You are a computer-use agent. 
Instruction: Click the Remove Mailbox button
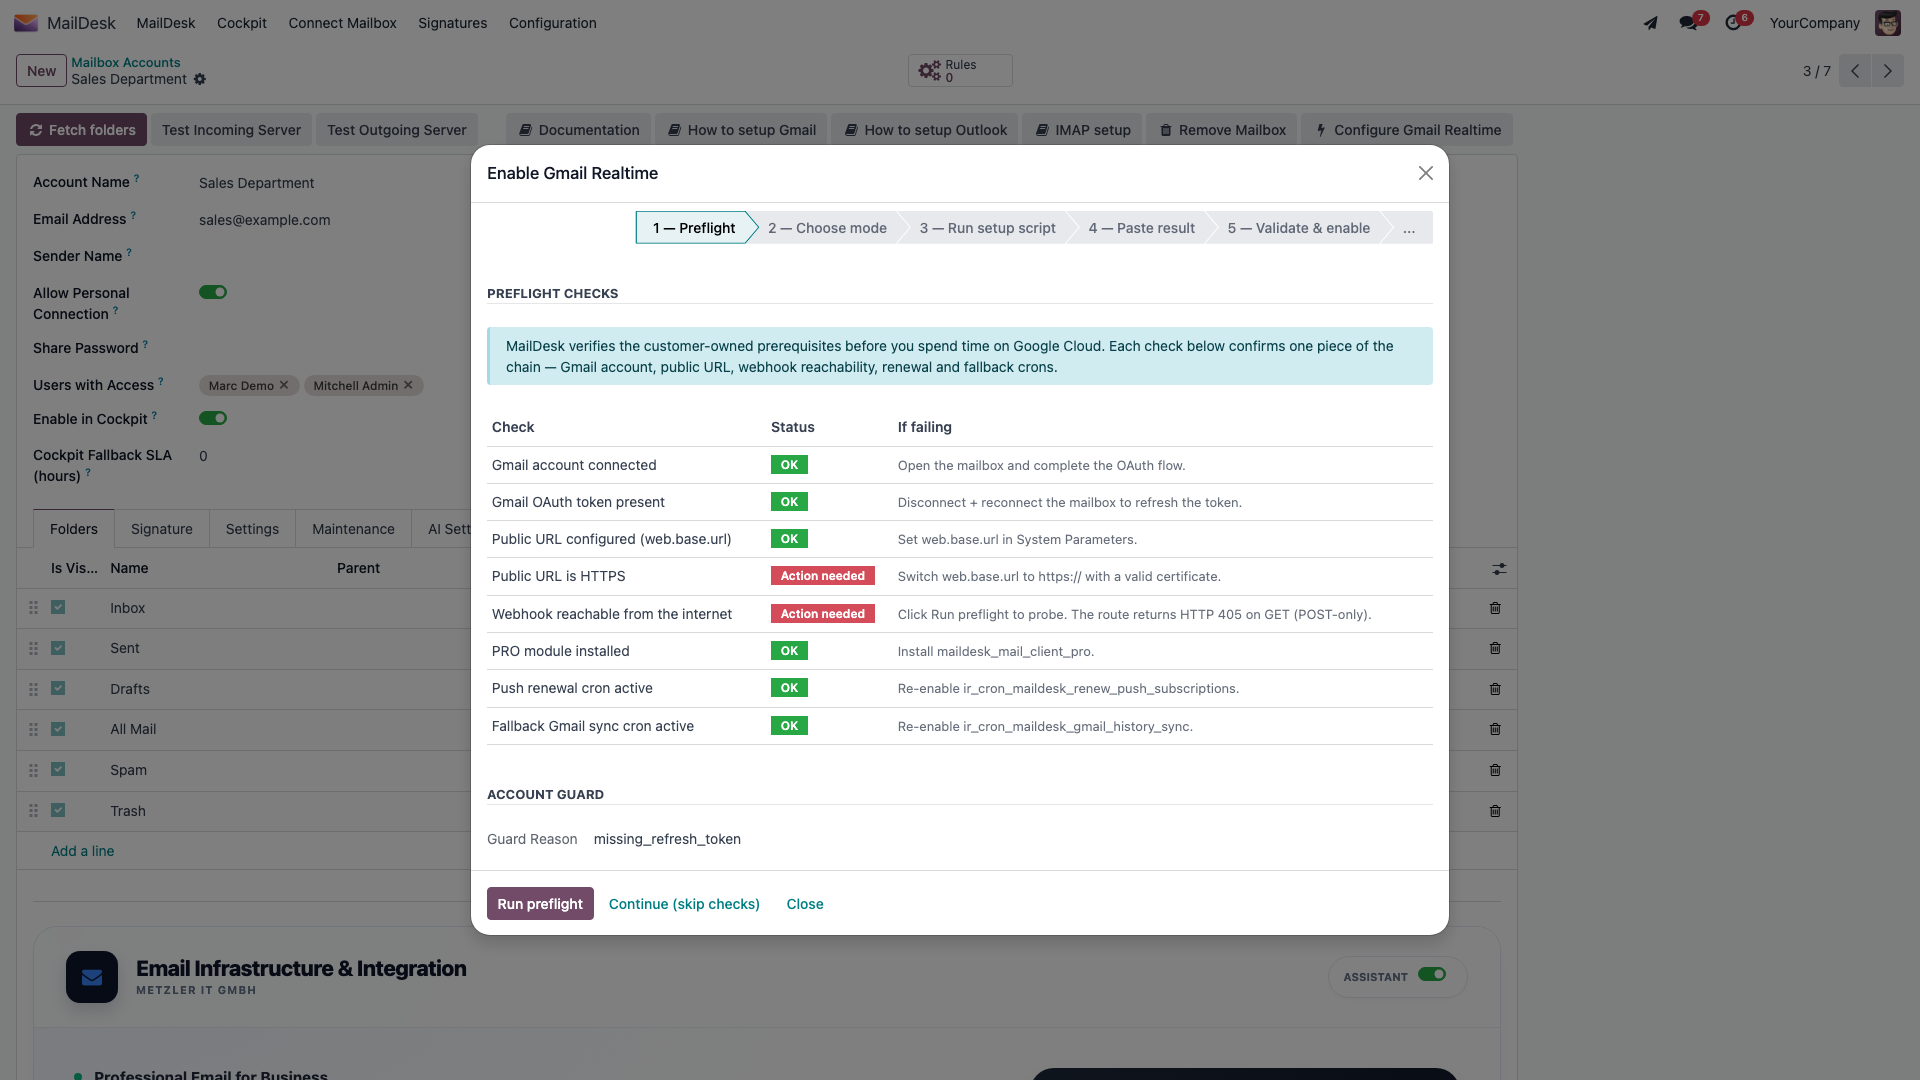1222,130
